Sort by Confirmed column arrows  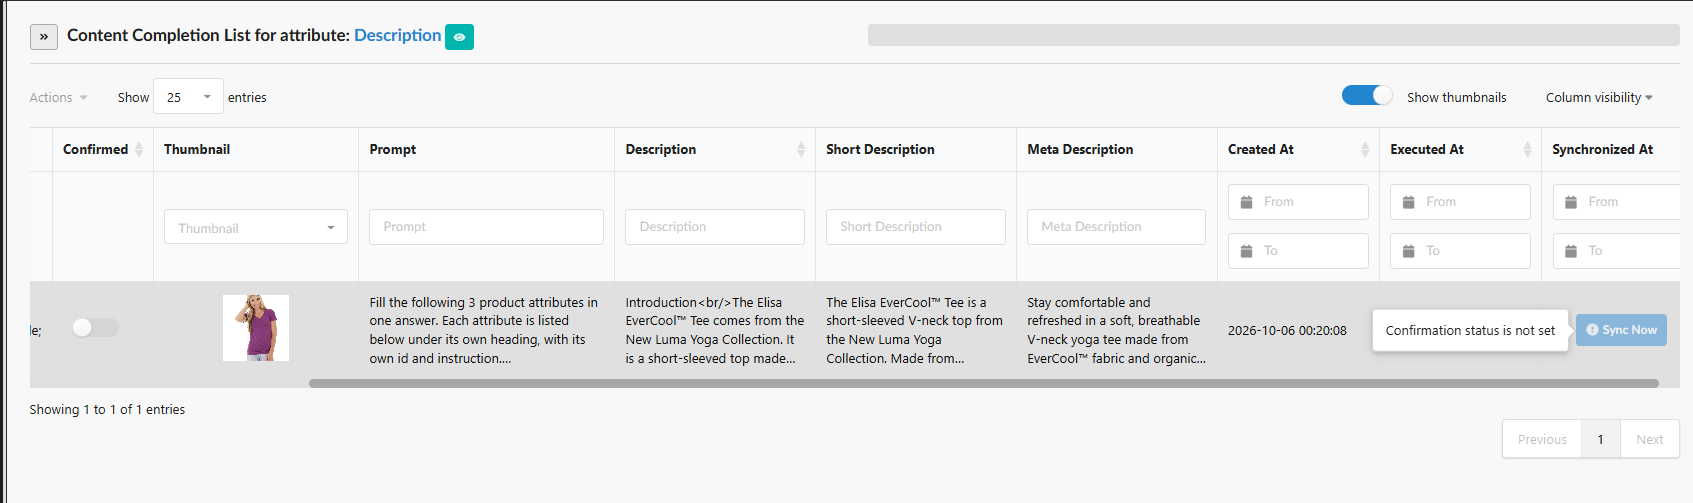tap(139, 149)
